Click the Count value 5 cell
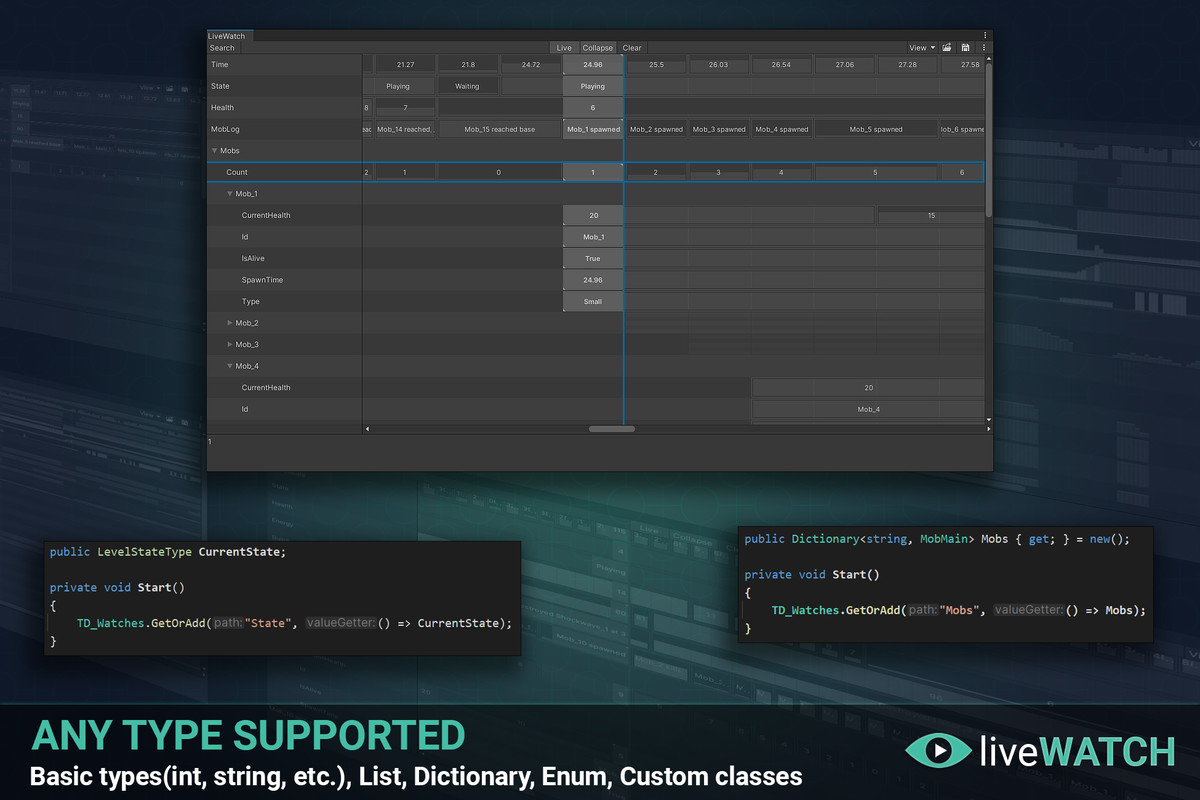1200x800 pixels. tap(875, 172)
